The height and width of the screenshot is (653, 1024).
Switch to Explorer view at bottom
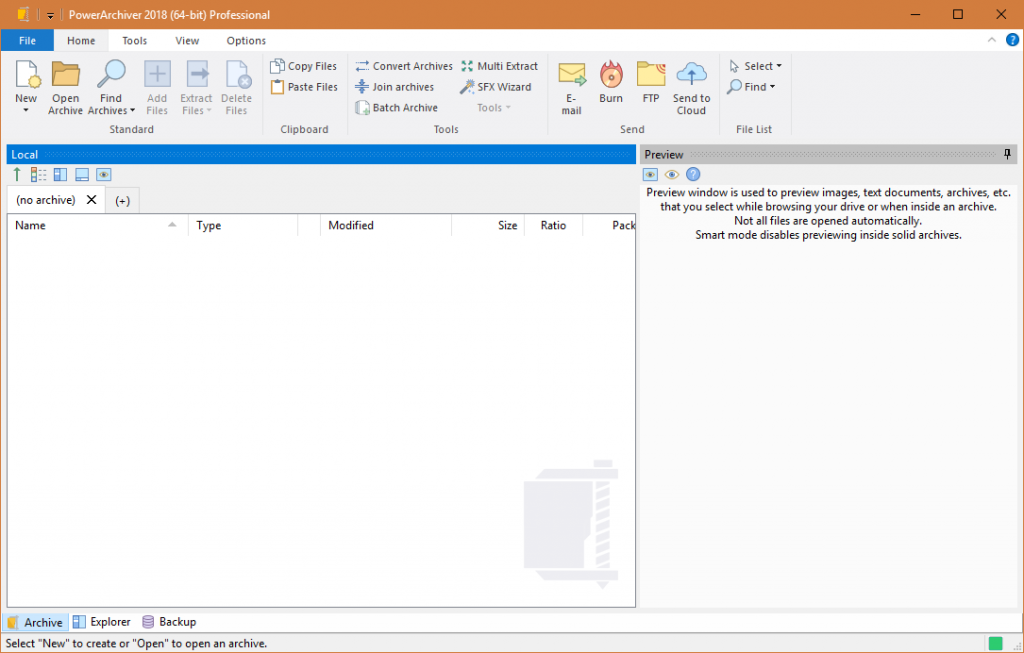point(101,622)
